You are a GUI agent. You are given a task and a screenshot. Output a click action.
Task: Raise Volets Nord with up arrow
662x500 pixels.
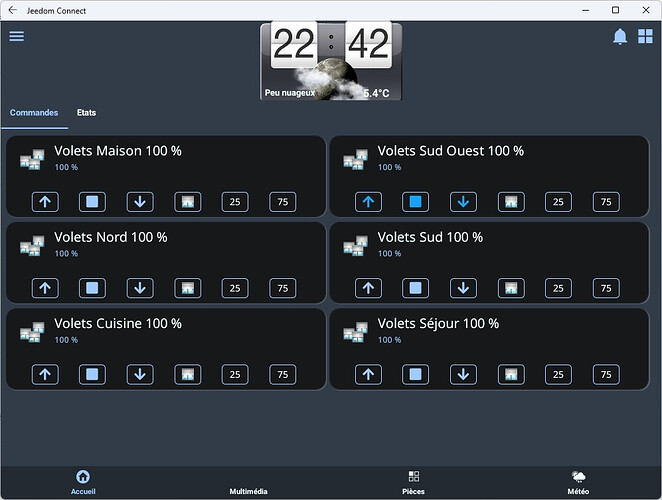(45, 288)
